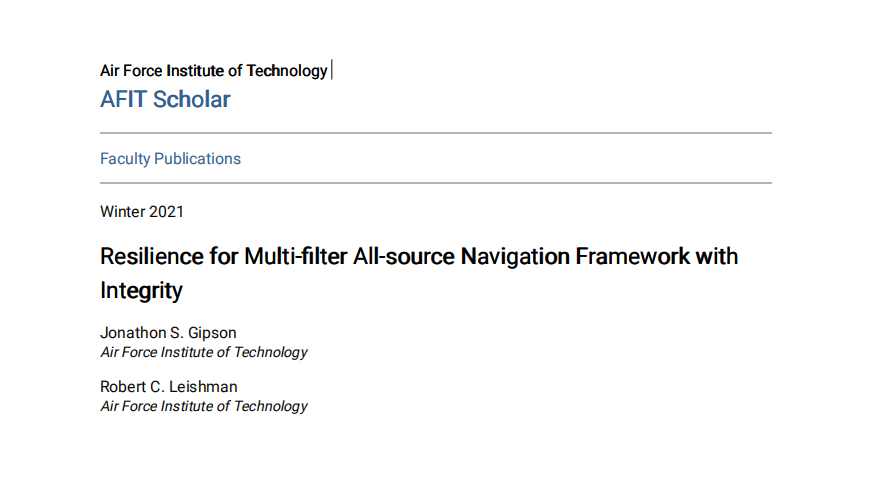Click the divider line above Faculty Publications

436,133
